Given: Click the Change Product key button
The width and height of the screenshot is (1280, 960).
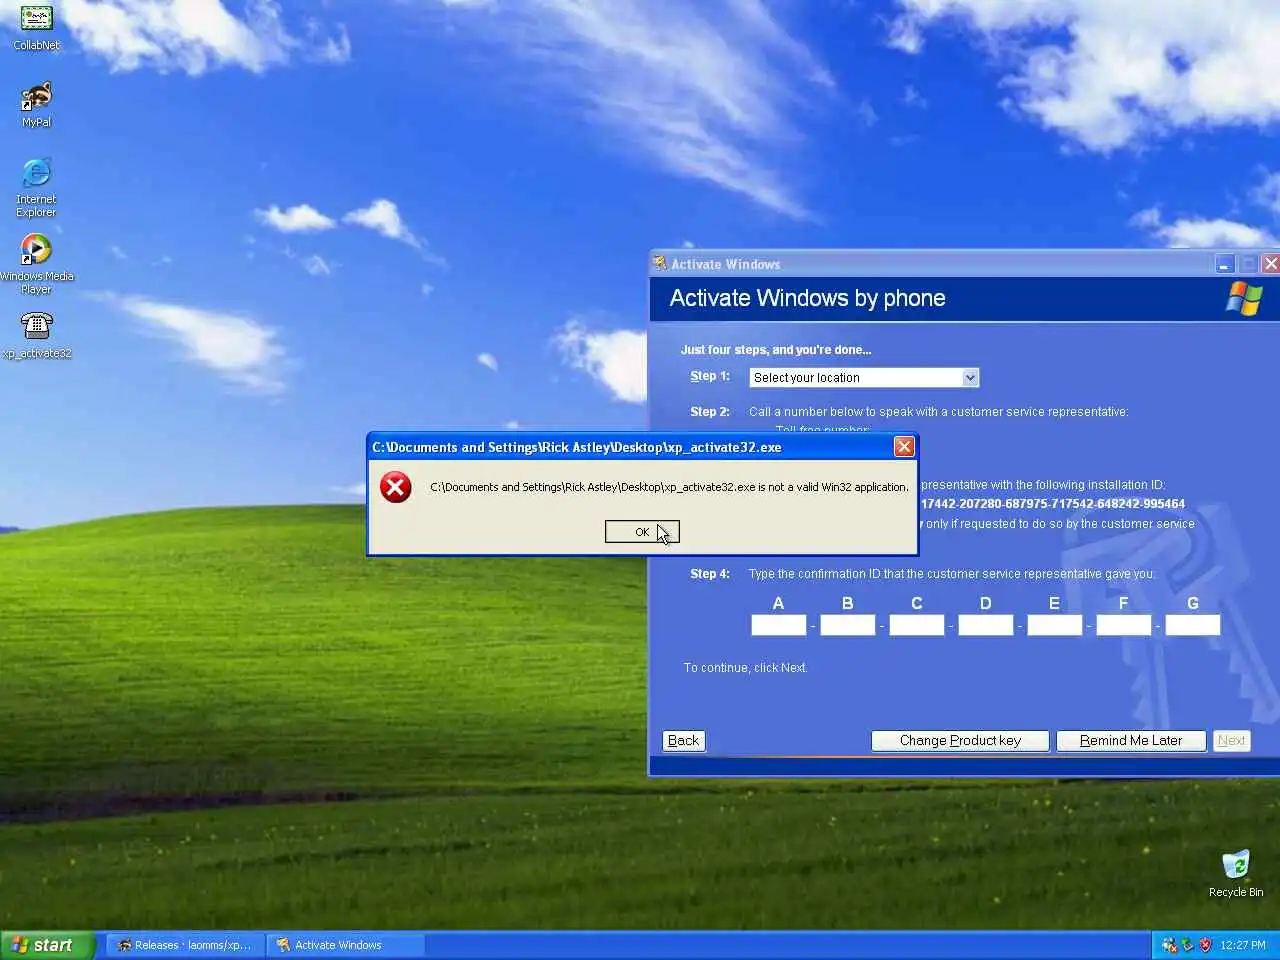Looking at the screenshot, I should point(960,741).
